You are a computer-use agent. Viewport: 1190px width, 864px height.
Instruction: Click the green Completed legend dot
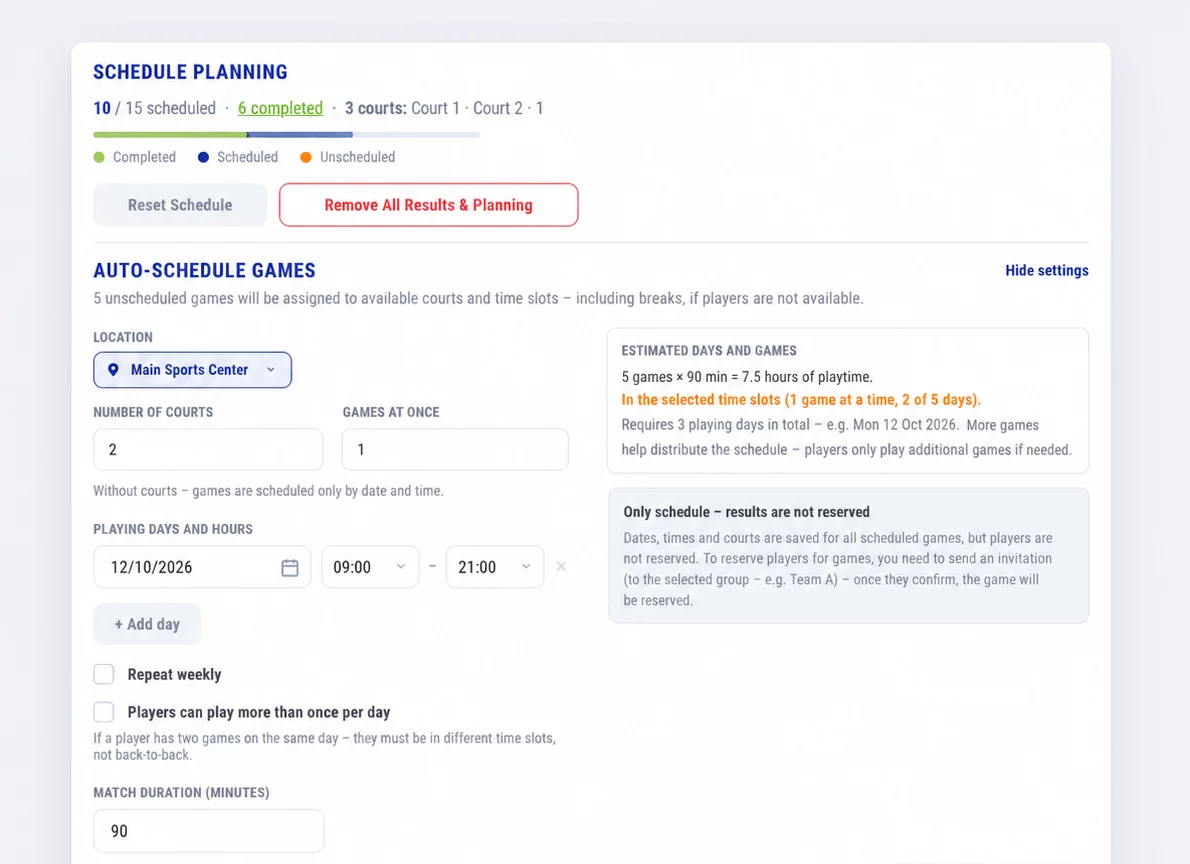(x=99, y=157)
